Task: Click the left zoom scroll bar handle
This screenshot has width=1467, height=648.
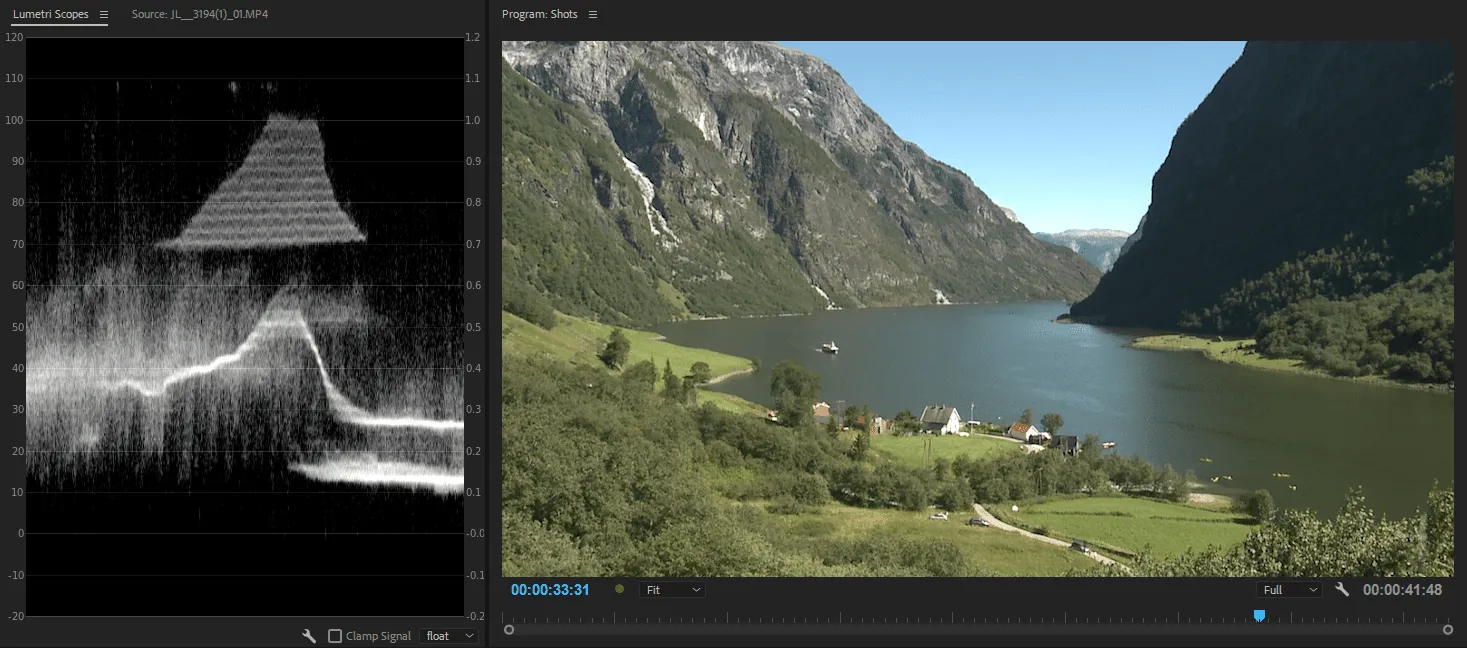Action: [509, 630]
